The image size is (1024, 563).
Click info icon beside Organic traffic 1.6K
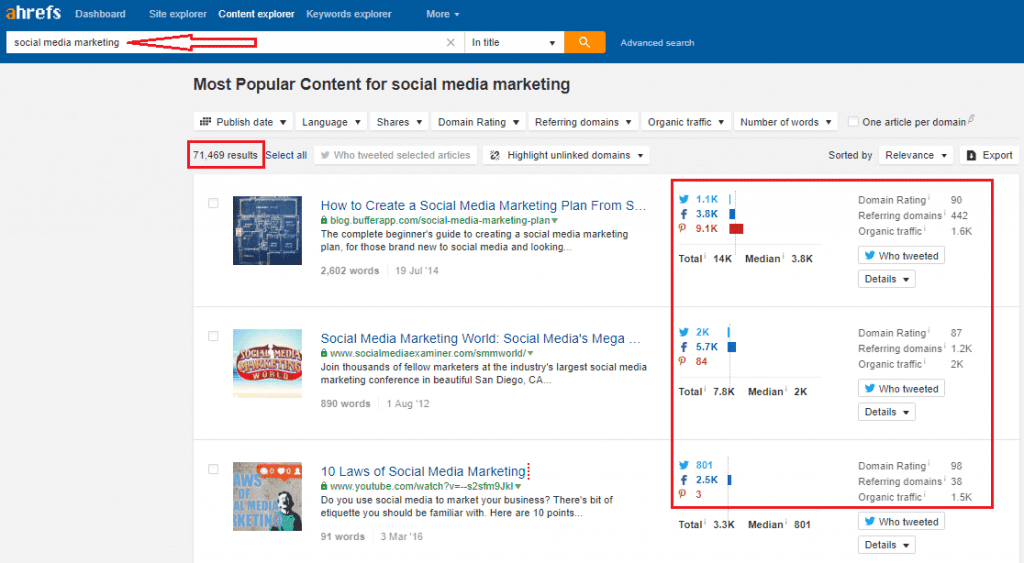924,228
